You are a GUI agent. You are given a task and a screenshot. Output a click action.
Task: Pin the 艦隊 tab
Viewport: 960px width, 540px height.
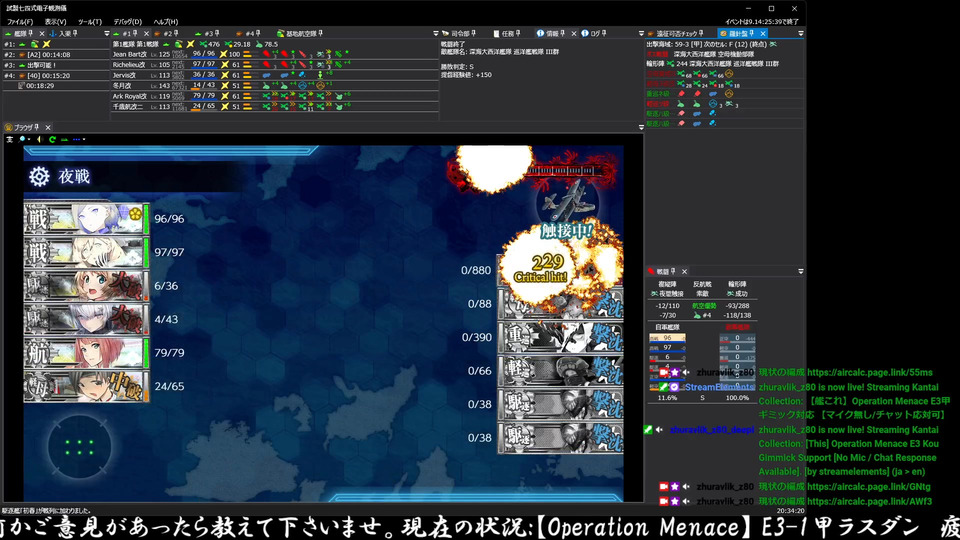click(x=31, y=34)
